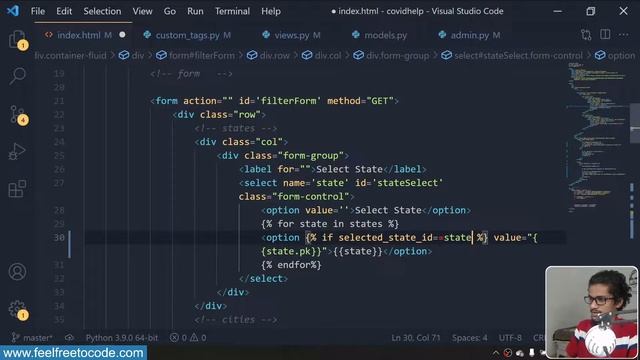Close the unsaved index.html tab dot
640x360 pixels.
pyautogui.click(x=122, y=35)
